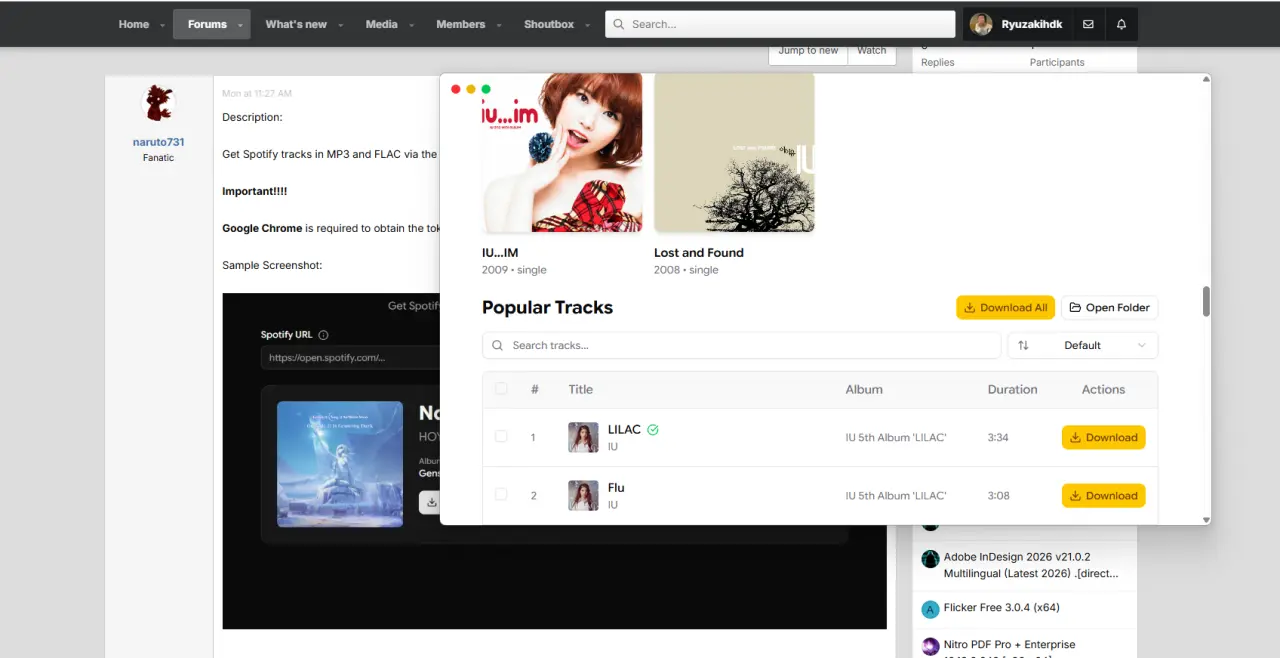Click the magnifier icon in the track search
The width and height of the screenshot is (1280, 658).
click(497, 345)
